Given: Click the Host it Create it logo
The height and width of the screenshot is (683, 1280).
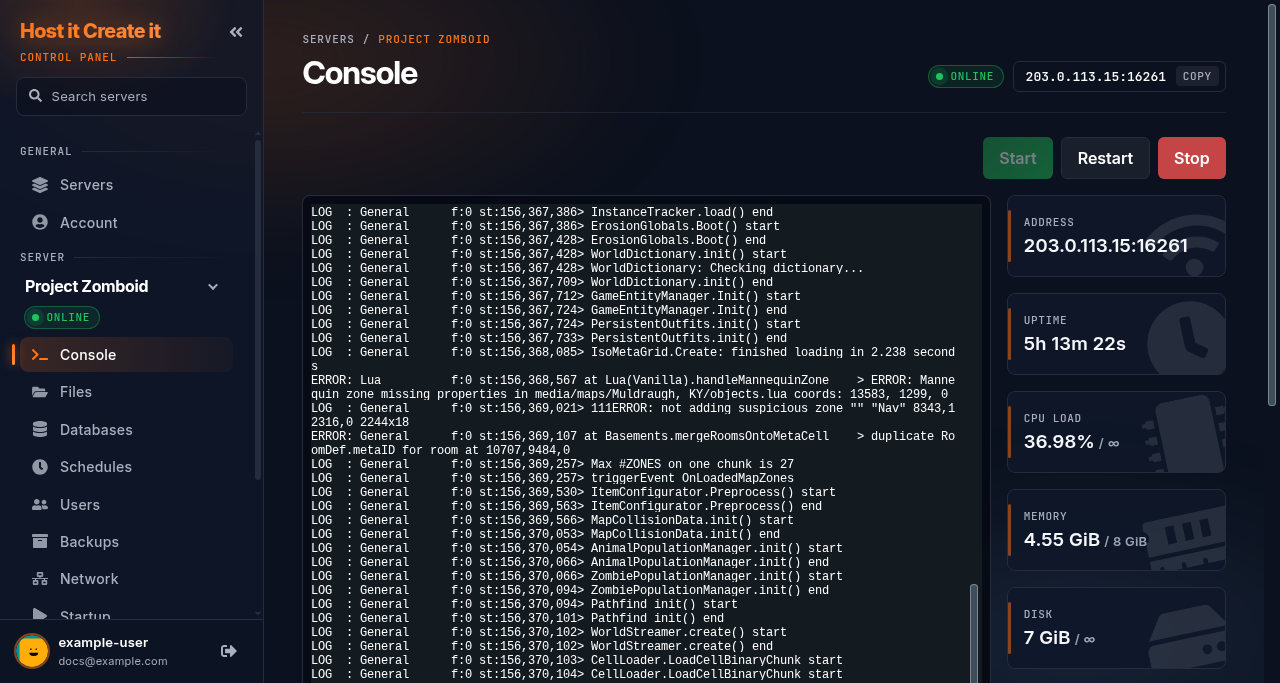Looking at the screenshot, I should pyautogui.click(x=90, y=31).
